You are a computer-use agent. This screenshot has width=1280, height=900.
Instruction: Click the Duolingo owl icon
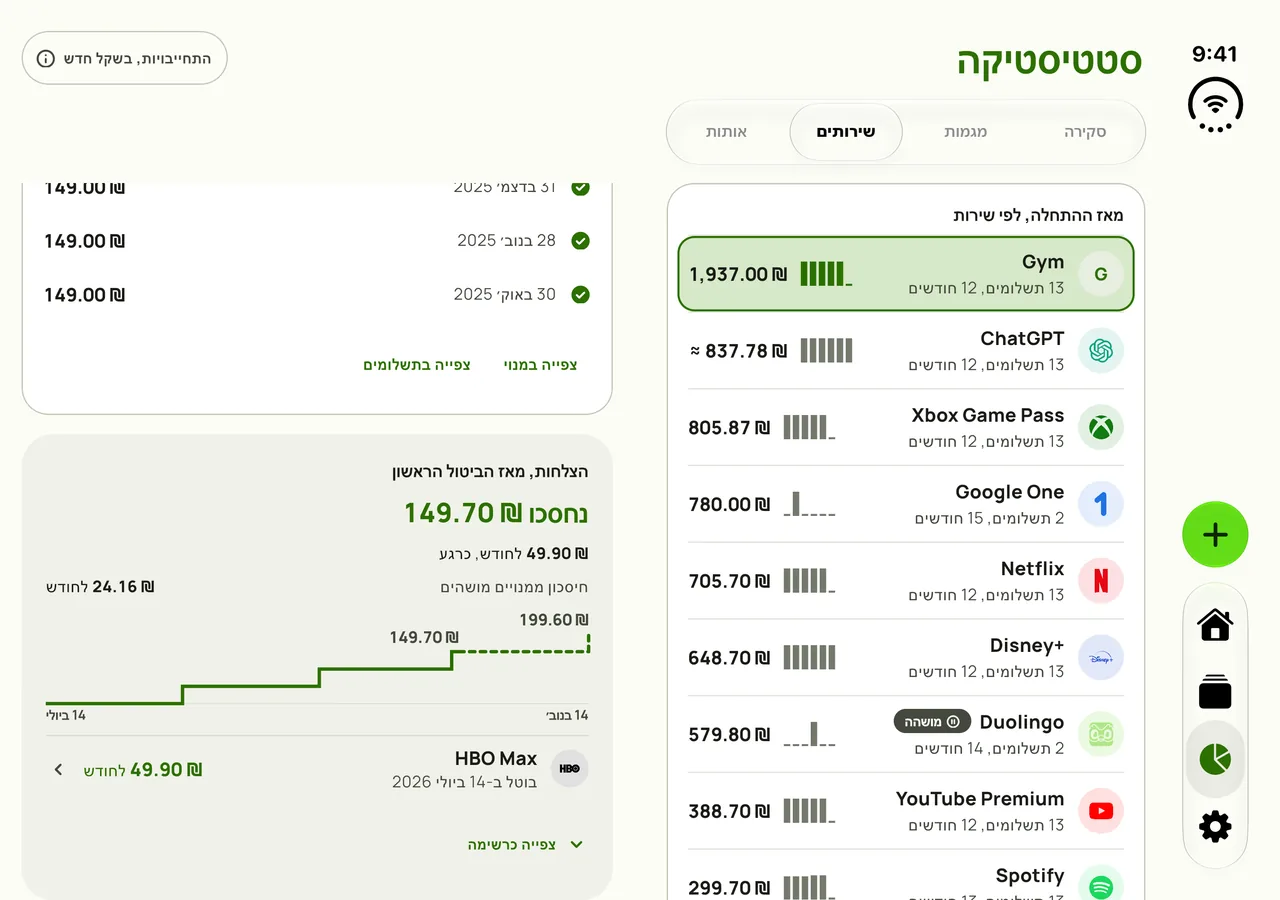[1101, 734]
